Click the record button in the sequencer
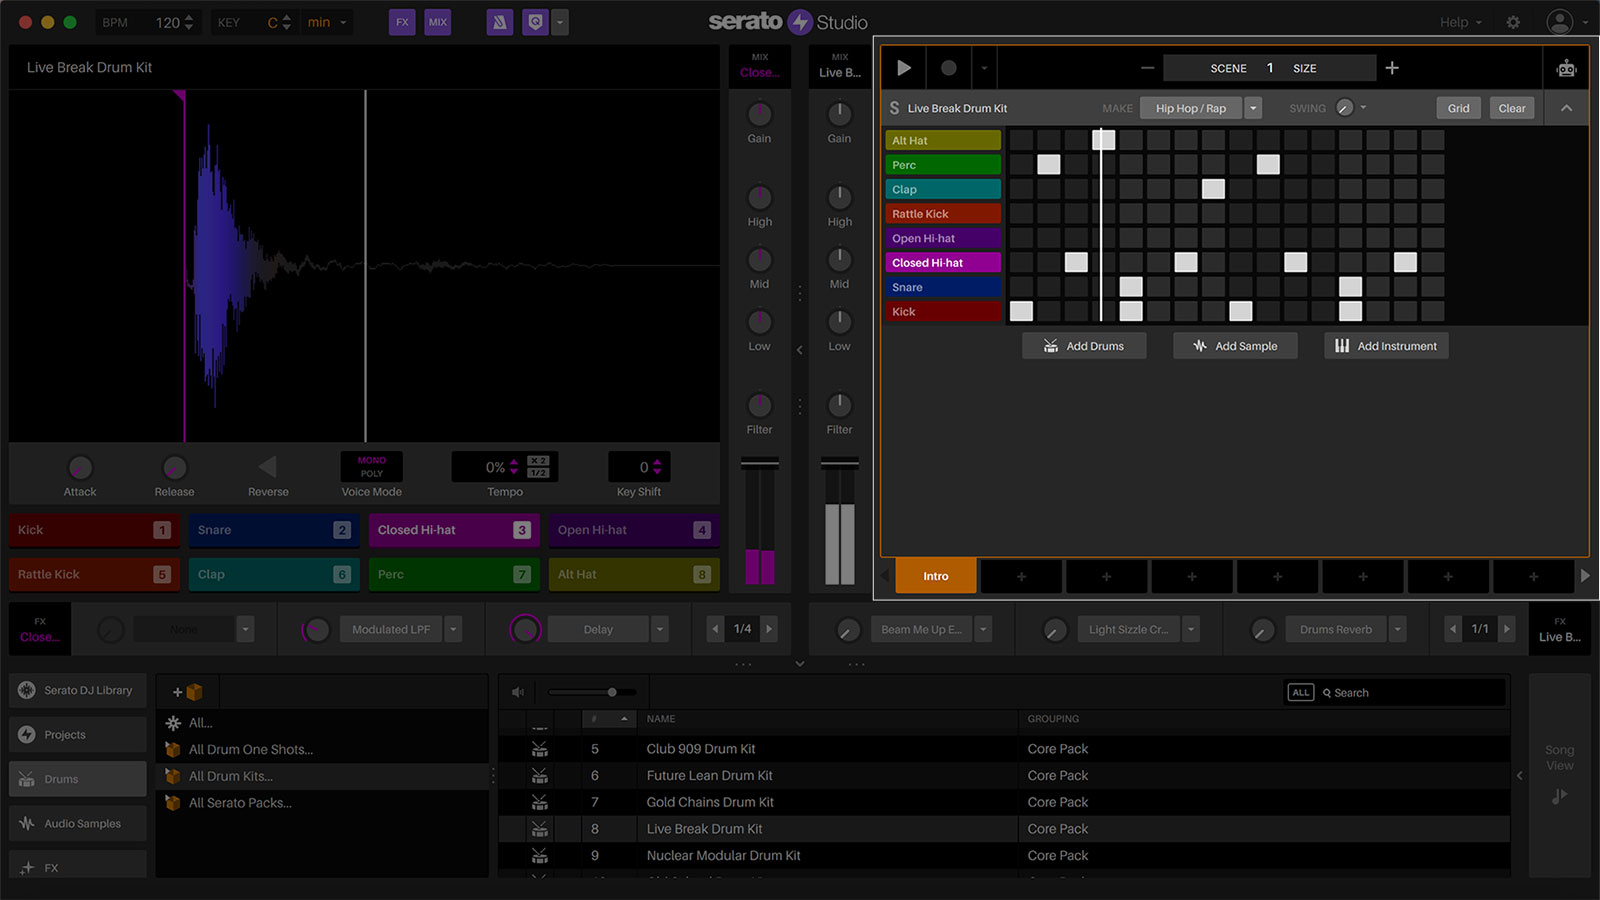This screenshot has height=900, width=1600. point(948,68)
